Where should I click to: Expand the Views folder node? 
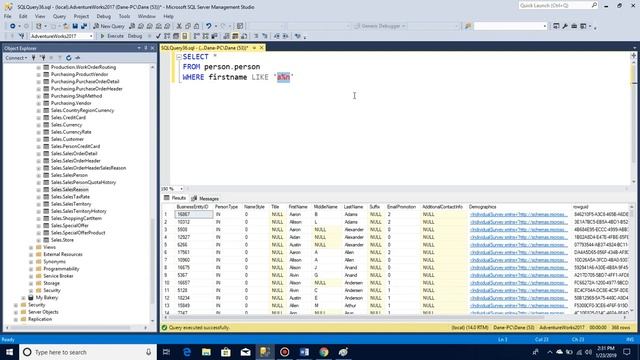(x=31, y=247)
